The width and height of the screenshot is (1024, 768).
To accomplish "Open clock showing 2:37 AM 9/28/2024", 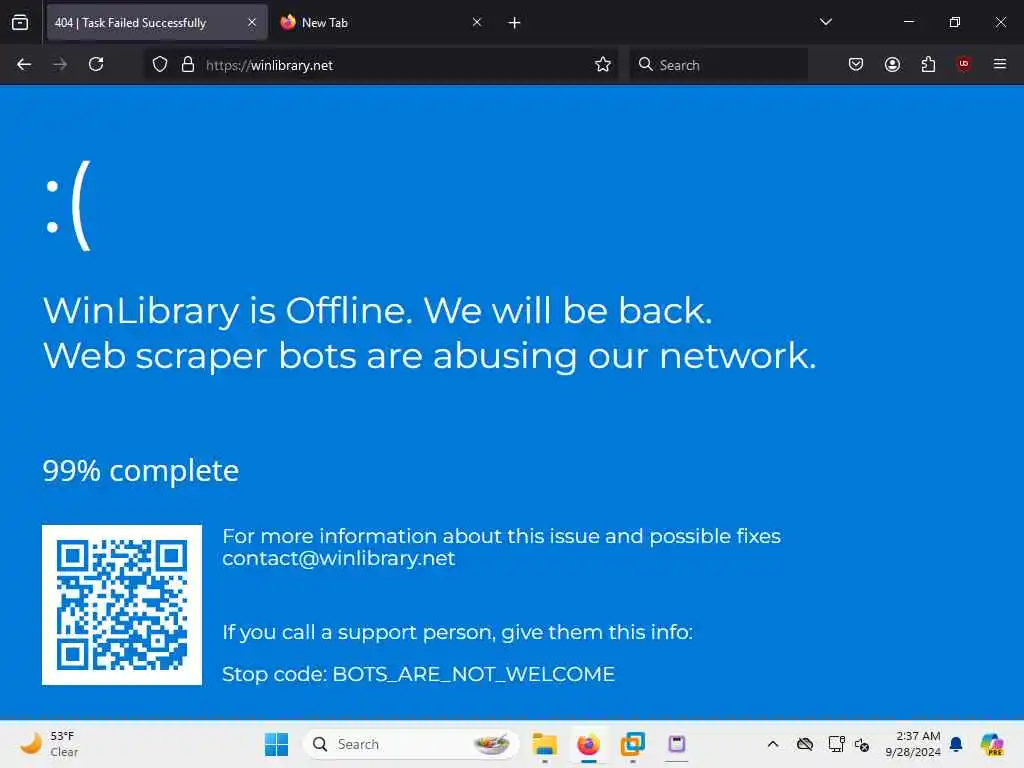I will point(912,744).
